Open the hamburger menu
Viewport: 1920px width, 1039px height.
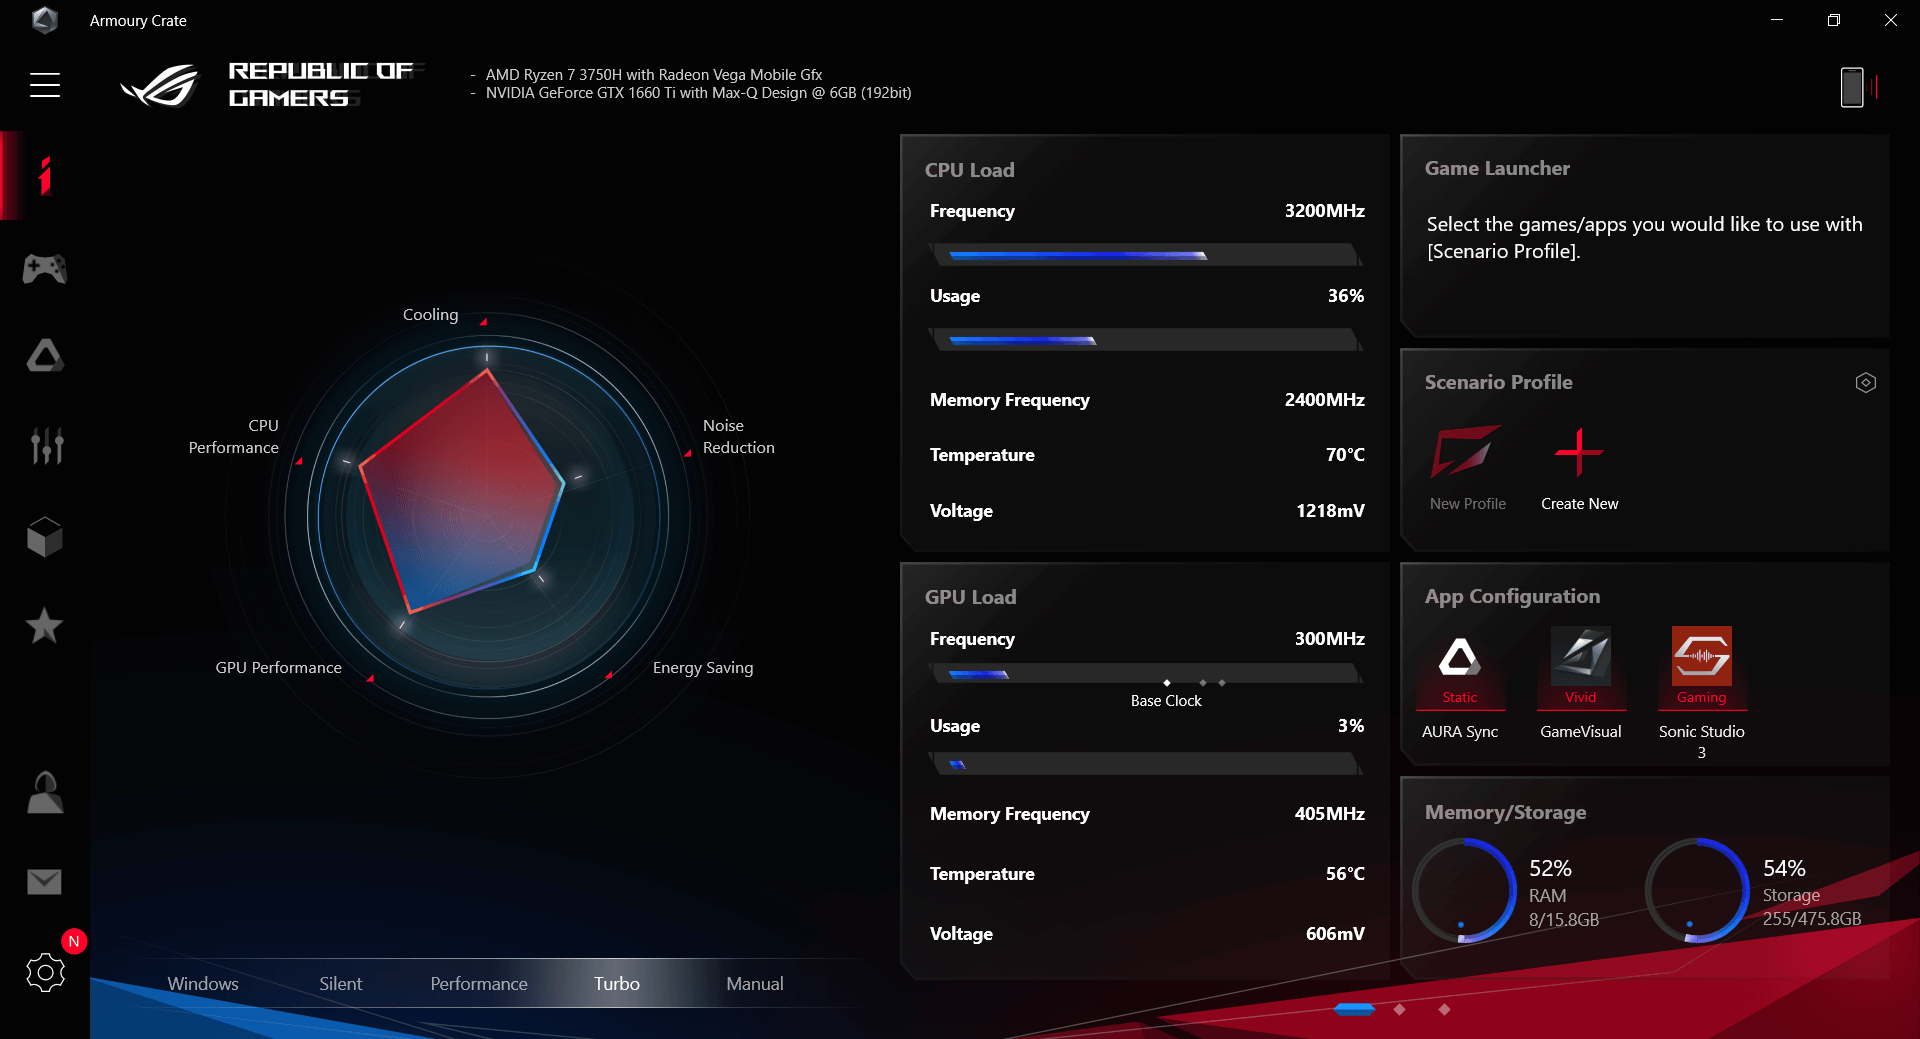(x=45, y=85)
